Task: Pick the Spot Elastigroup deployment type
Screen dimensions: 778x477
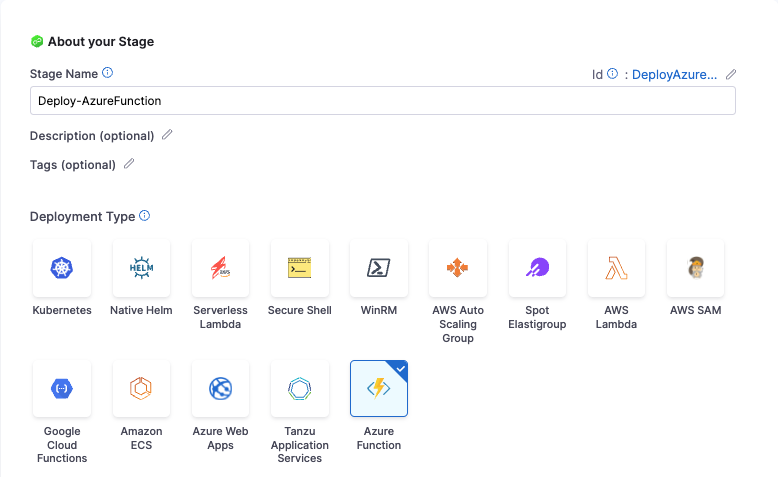Action: click(537, 268)
